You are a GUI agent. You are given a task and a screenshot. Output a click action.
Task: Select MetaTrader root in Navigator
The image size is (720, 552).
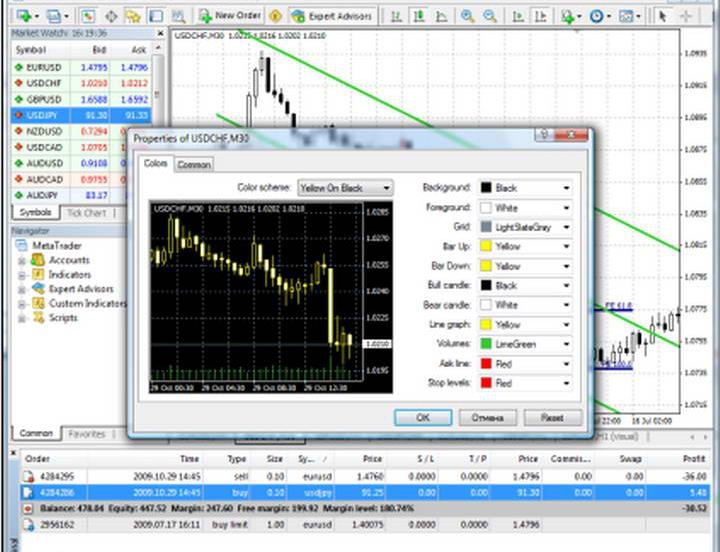pyautogui.click(x=56, y=246)
